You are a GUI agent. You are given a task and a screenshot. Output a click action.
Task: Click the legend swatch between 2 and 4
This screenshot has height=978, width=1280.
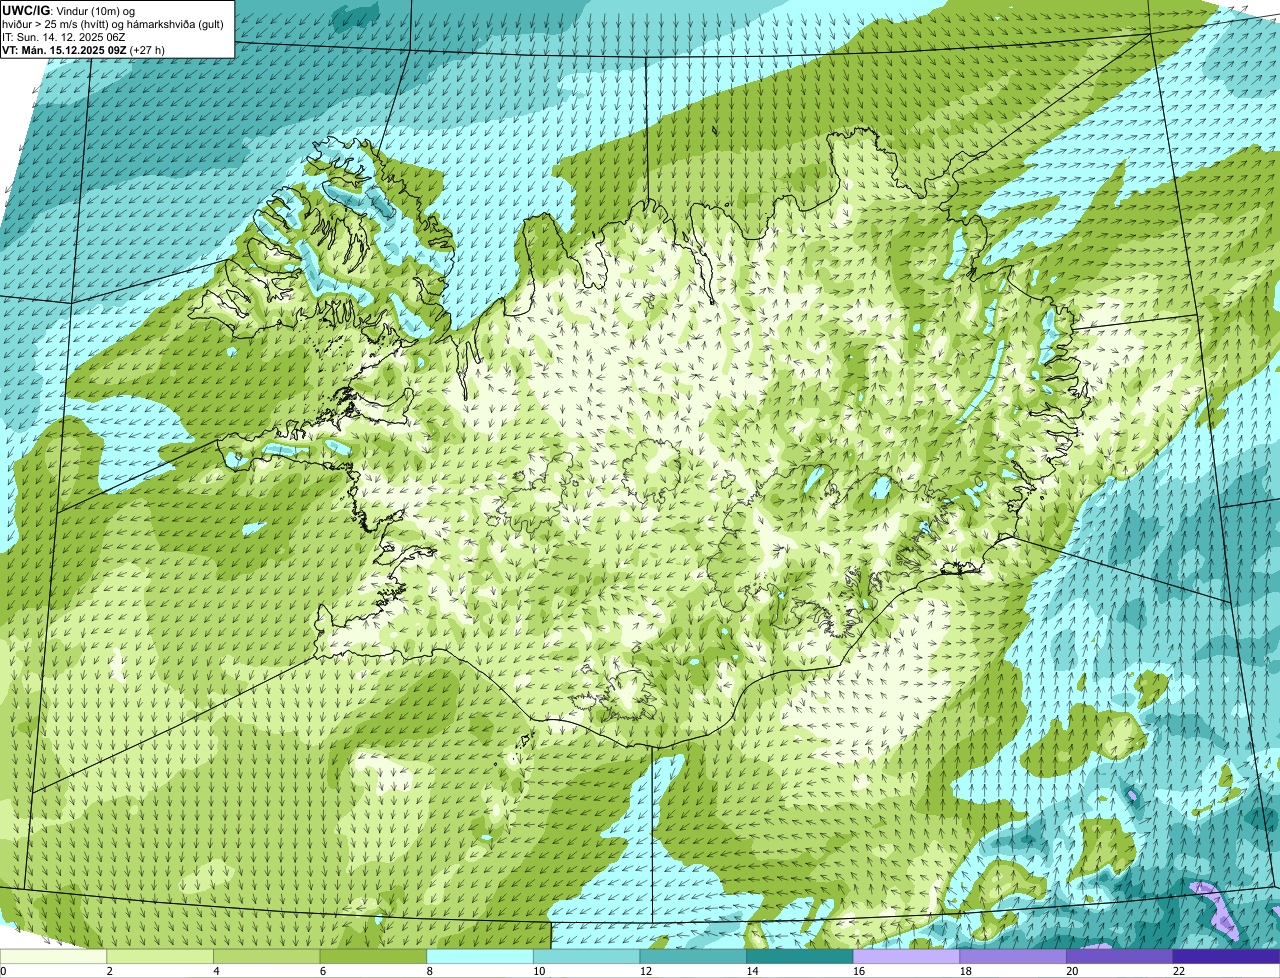click(x=160, y=956)
